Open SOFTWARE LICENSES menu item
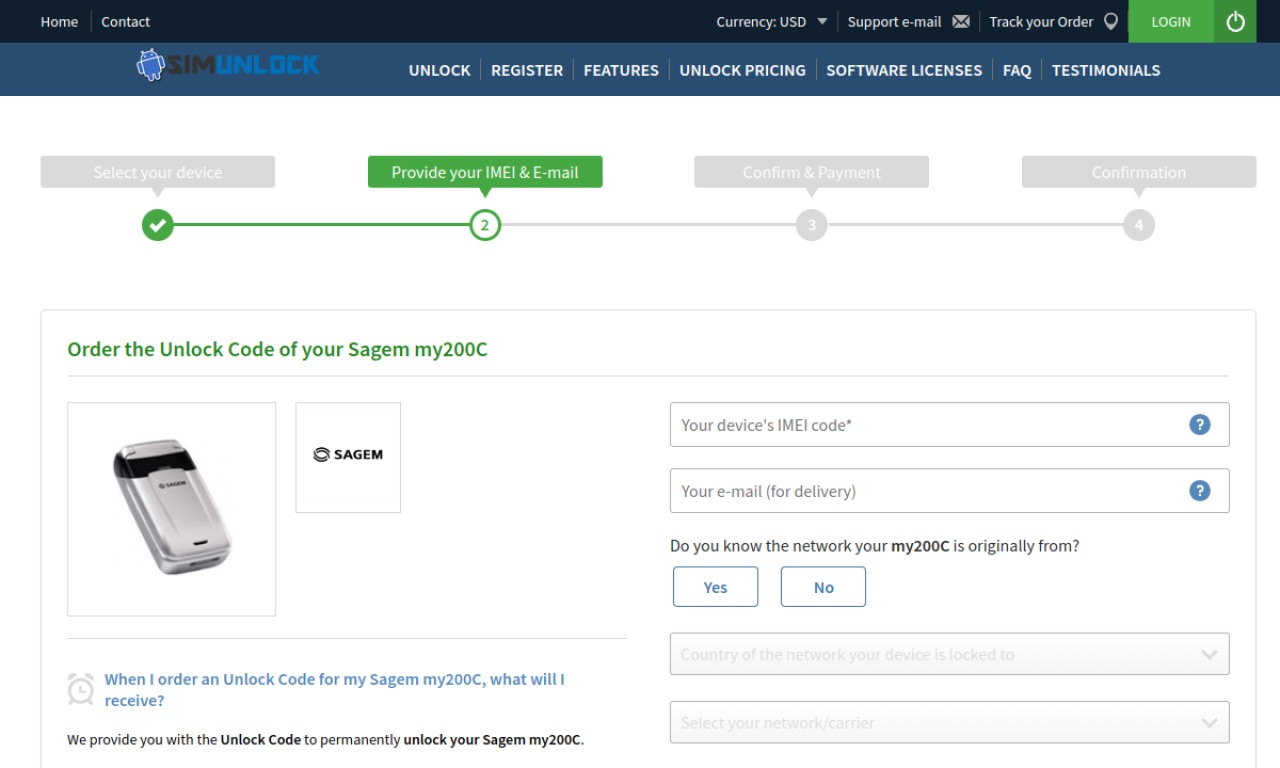Image resolution: width=1280 pixels, height=768 pixels. point(904,70)
